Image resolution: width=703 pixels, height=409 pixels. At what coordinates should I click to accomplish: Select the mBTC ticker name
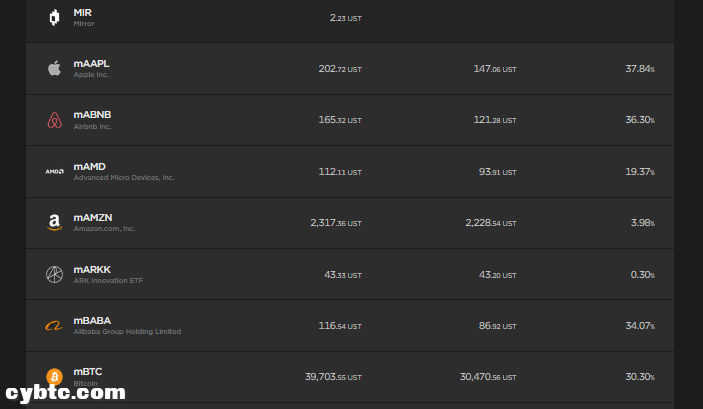pos(88,371)
